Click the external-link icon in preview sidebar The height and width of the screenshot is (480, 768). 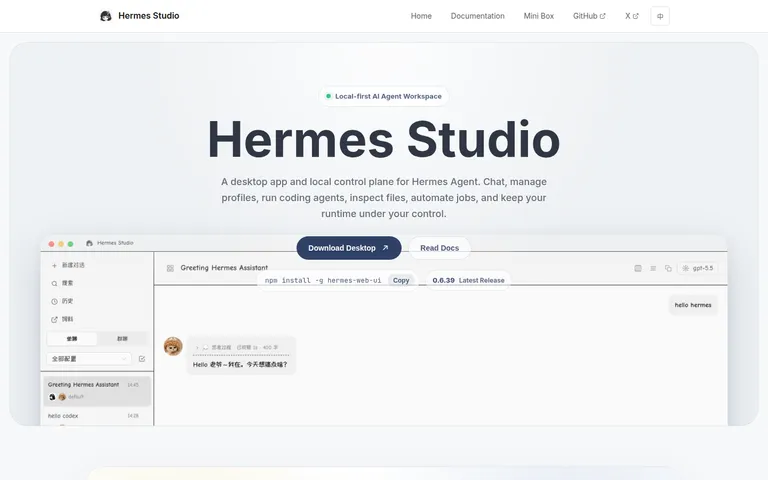pyautogui.click(x=54, y=319)
